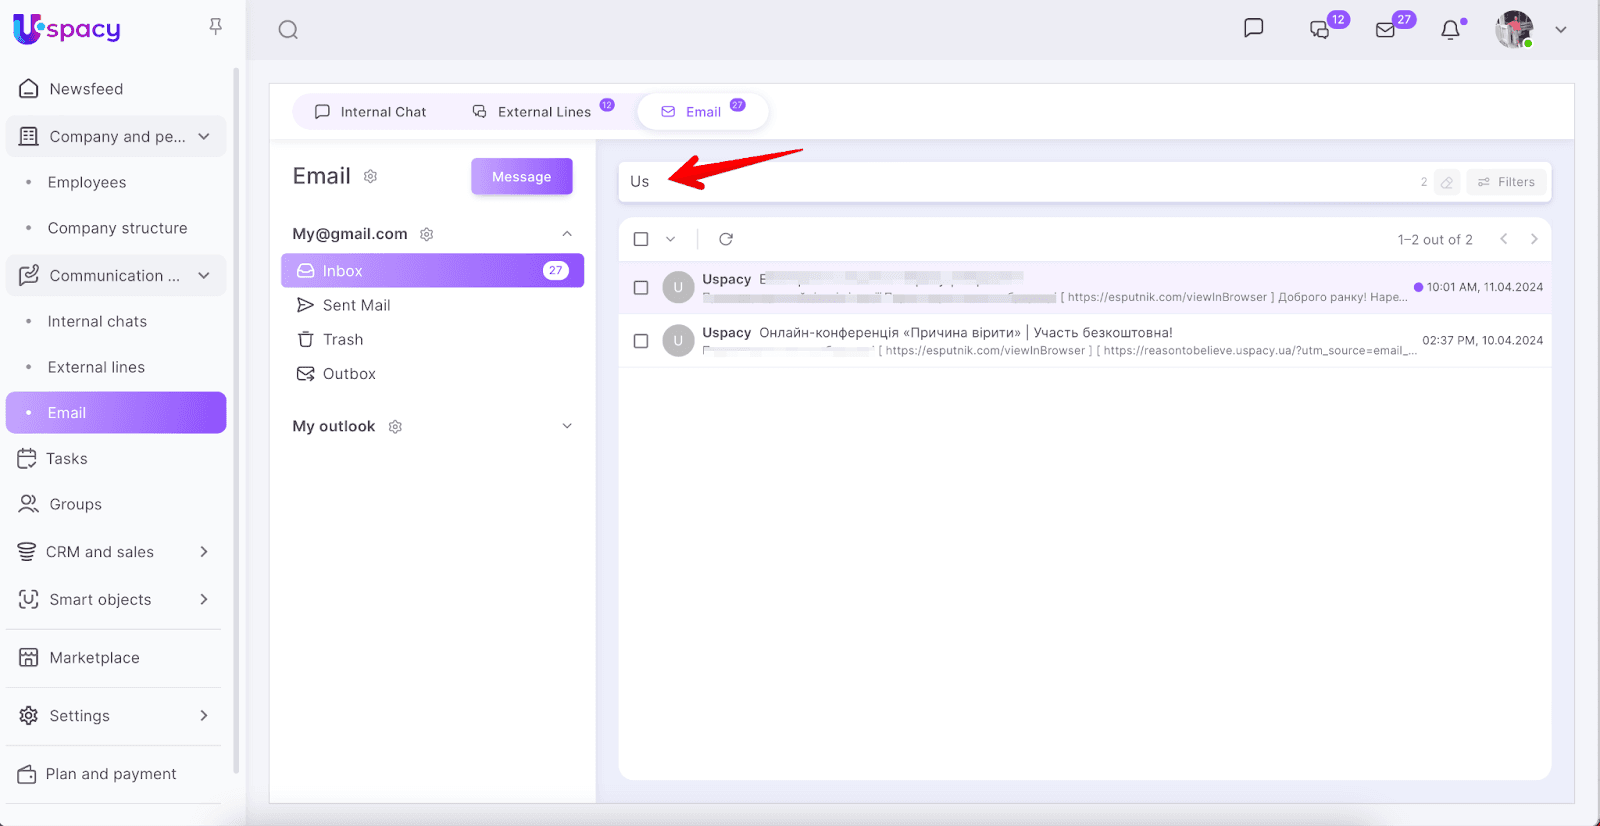Click the email search input field
The width and height of the screenshot is (1600, 826).
coord(1000,182)
